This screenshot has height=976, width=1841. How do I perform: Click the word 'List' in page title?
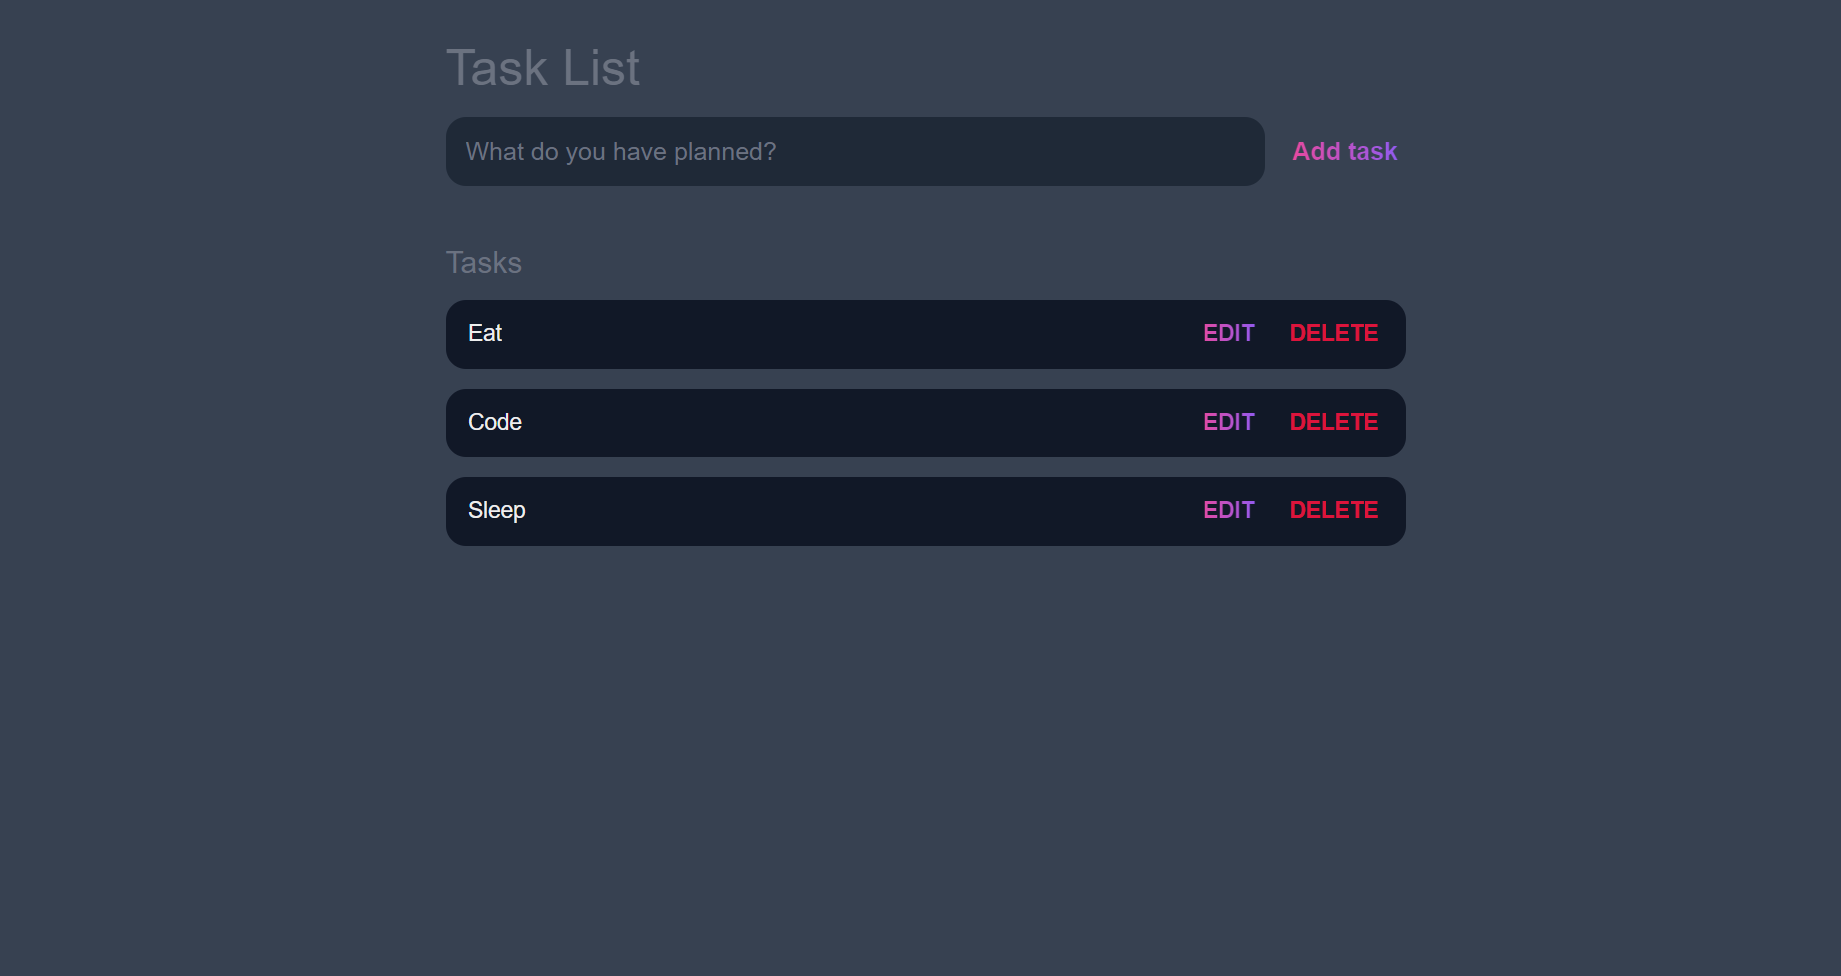600,69
